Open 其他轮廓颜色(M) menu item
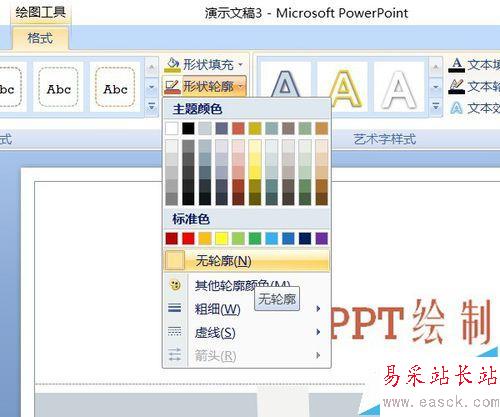This screenshot has height=417, width=500. click(247, 285)
